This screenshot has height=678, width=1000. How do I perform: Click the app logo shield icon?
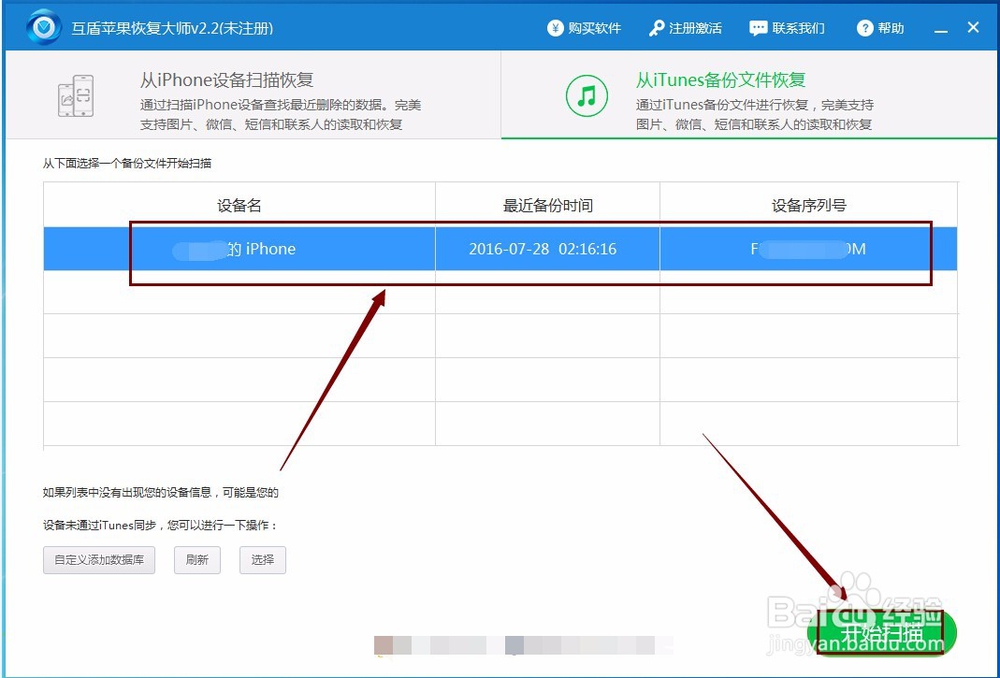coord(44,27)
